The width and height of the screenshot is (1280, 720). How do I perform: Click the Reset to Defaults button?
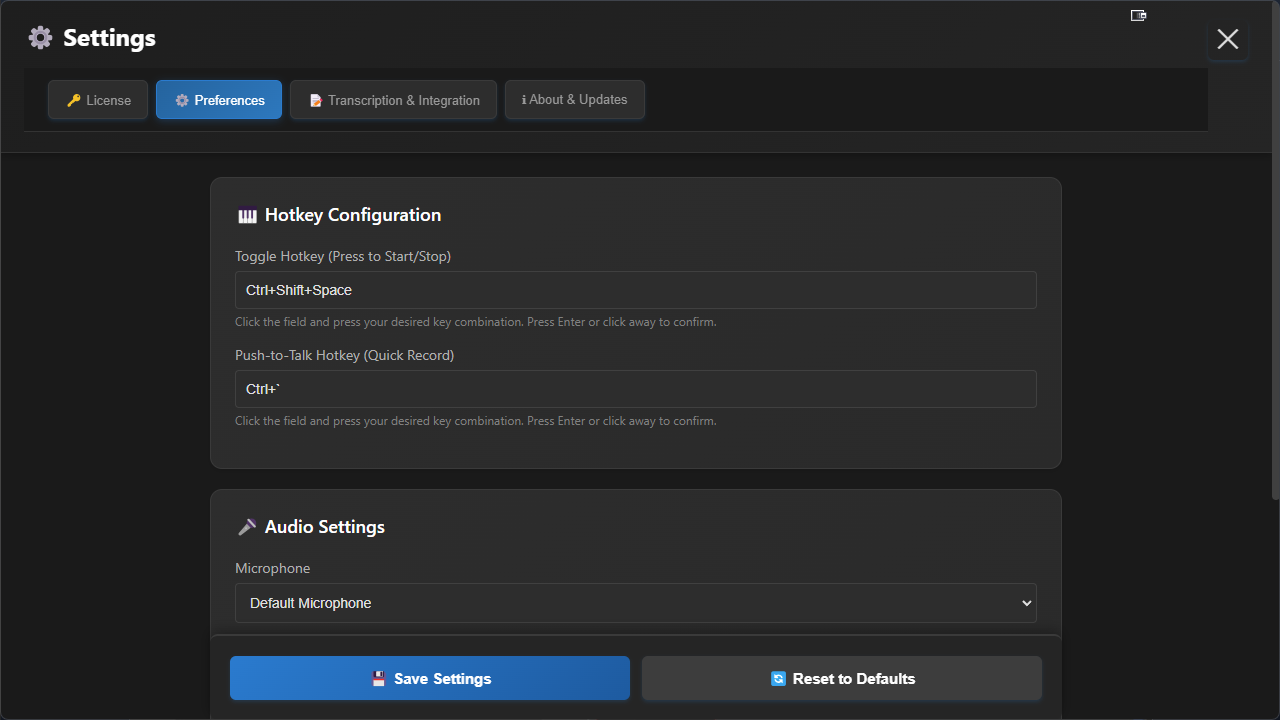coord(841,678)
